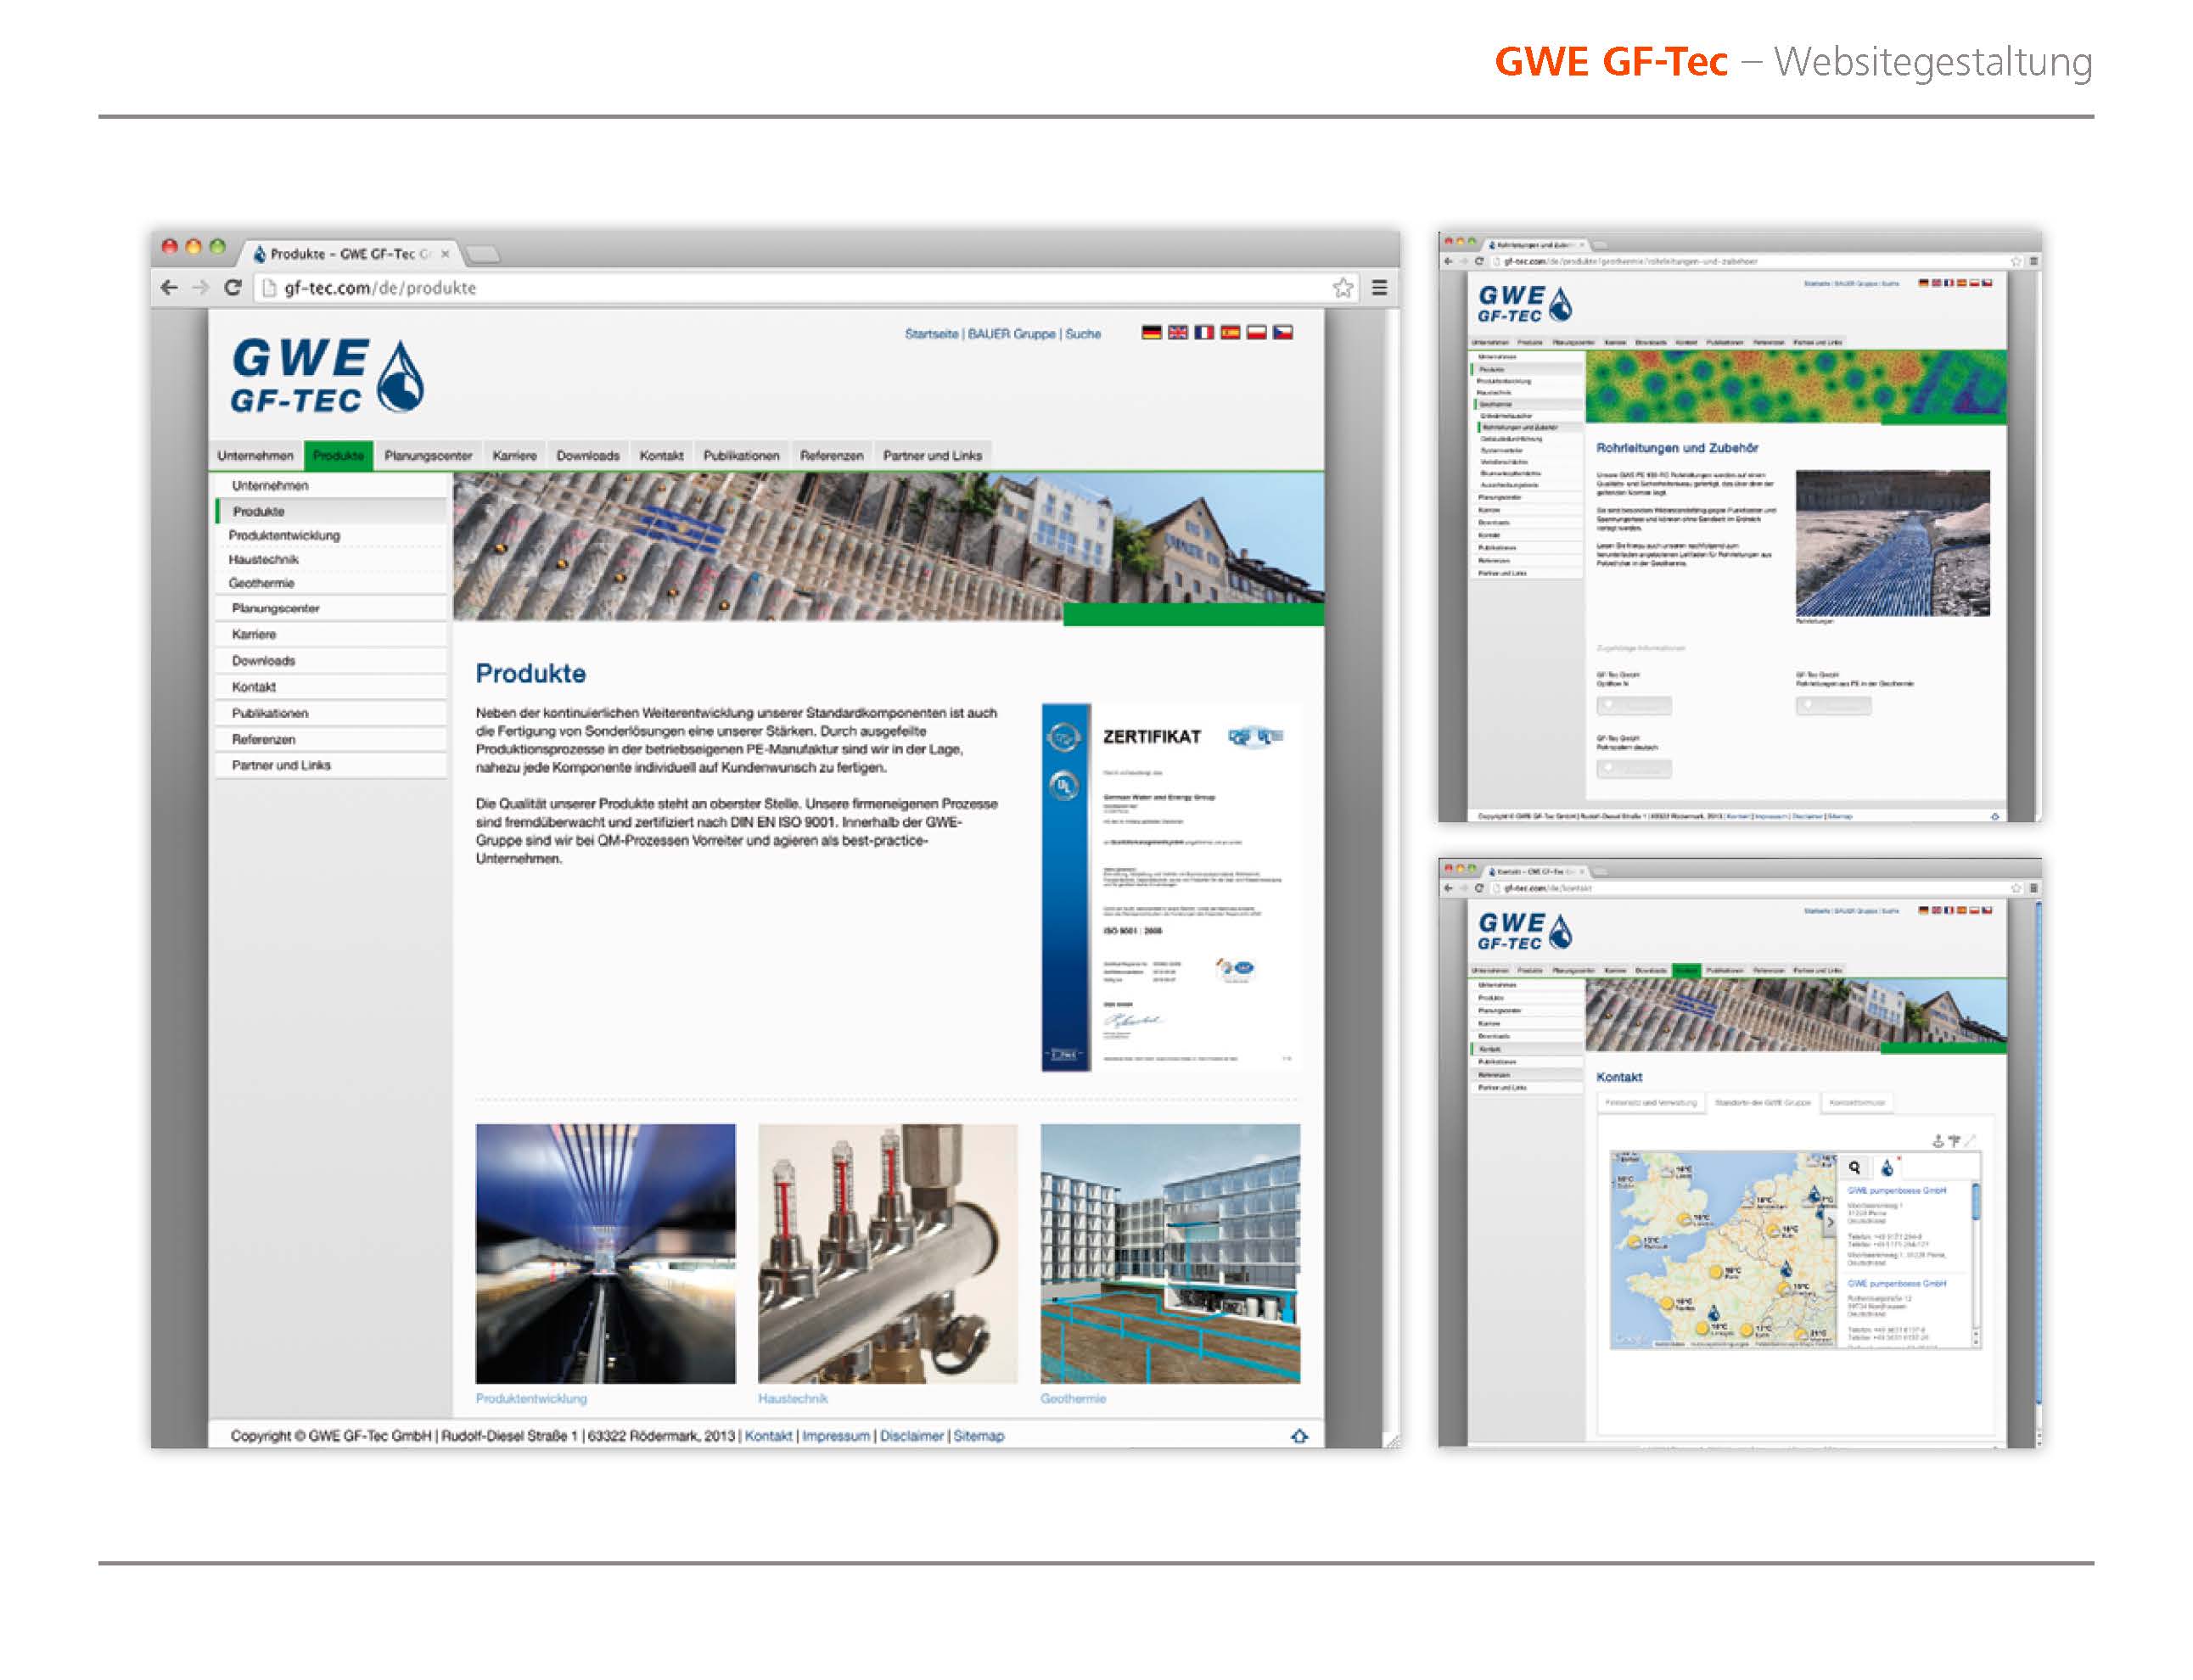This screenshot has width=2193, height=1680.
Task: Click the GWE GF-TEC logo in the Rohrleitungen window
Action: (1524, 303)
